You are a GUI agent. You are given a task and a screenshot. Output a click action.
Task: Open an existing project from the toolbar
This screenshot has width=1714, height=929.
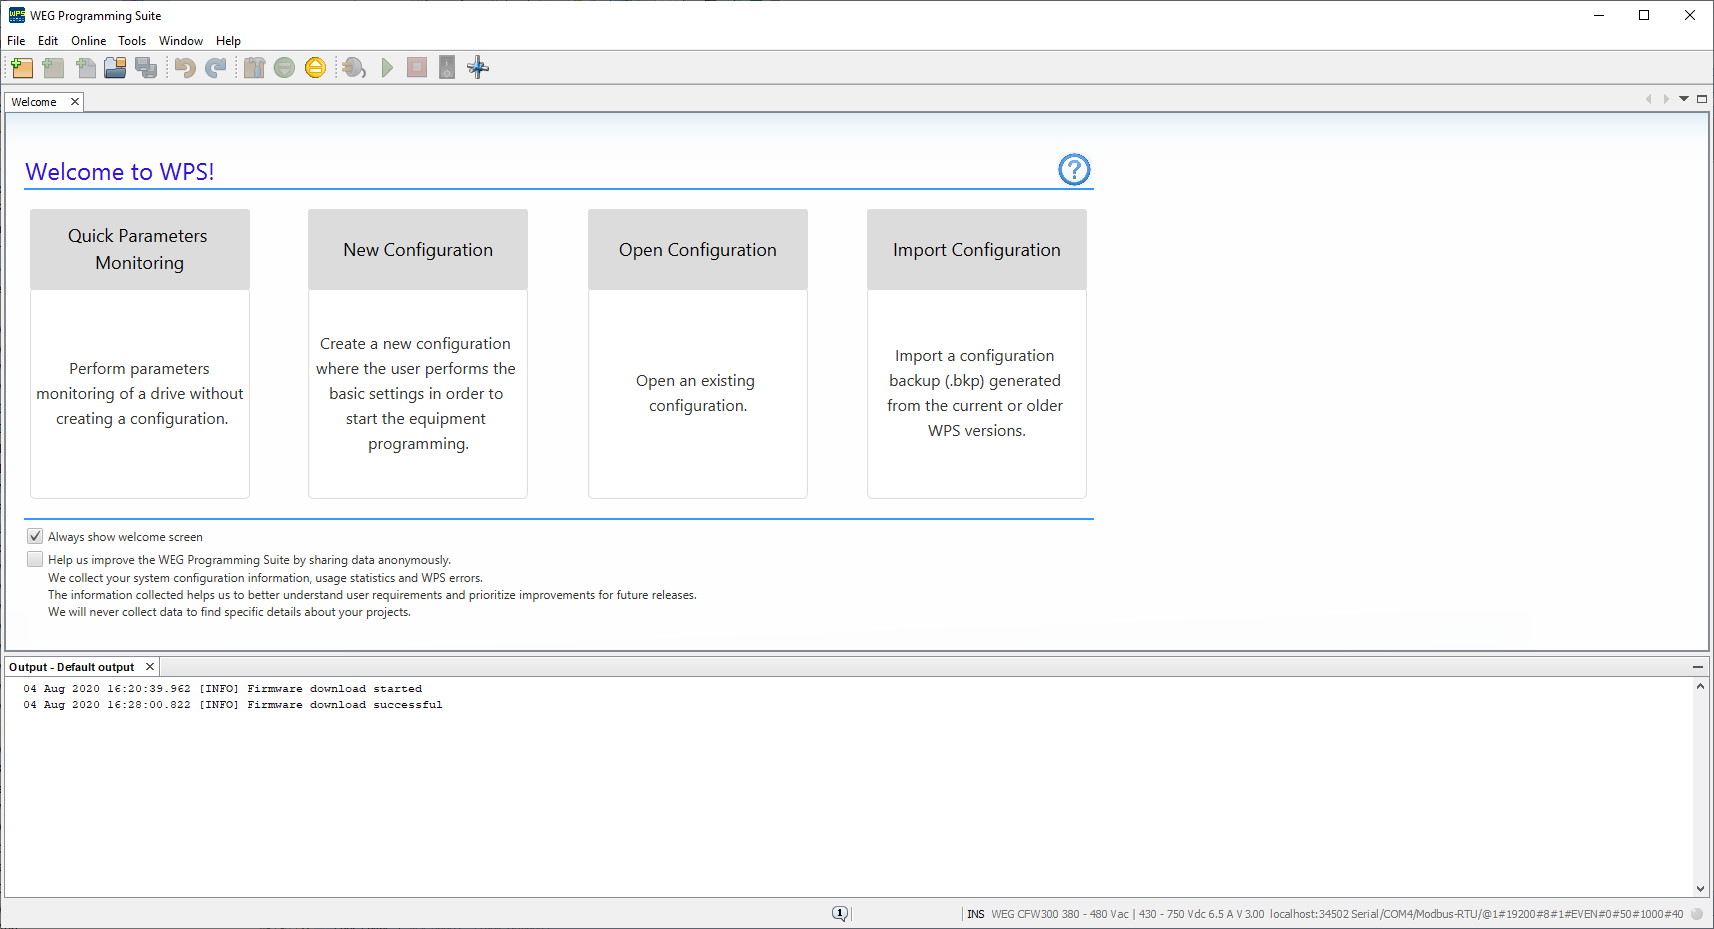pos(115,67)
